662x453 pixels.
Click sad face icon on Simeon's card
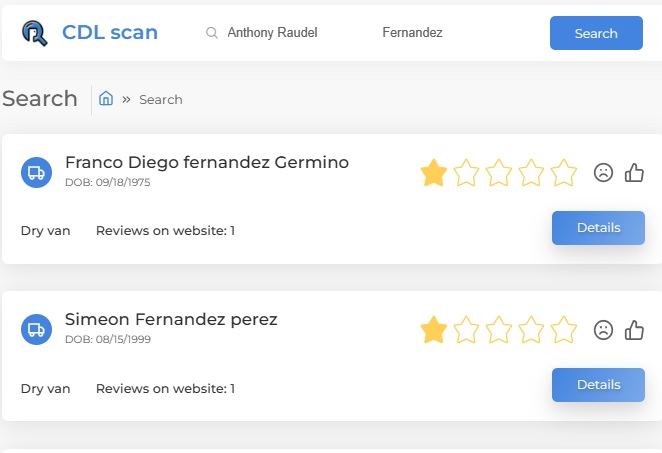tap(603, 330)
